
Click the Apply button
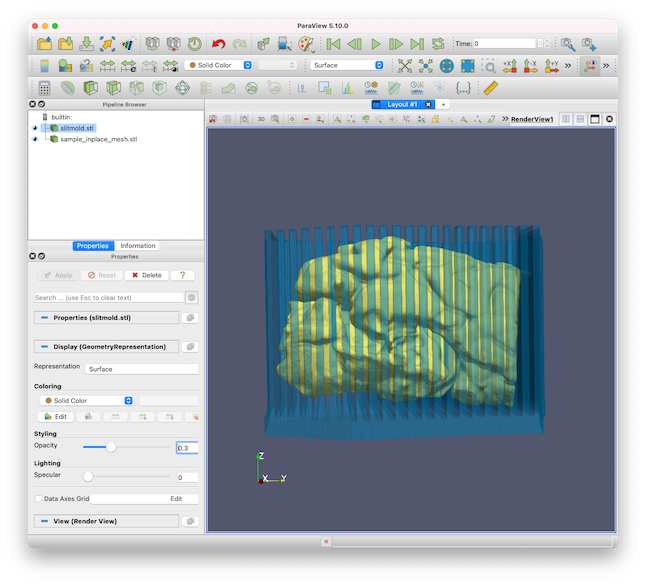pyautogui.click(x=58, y=275)
